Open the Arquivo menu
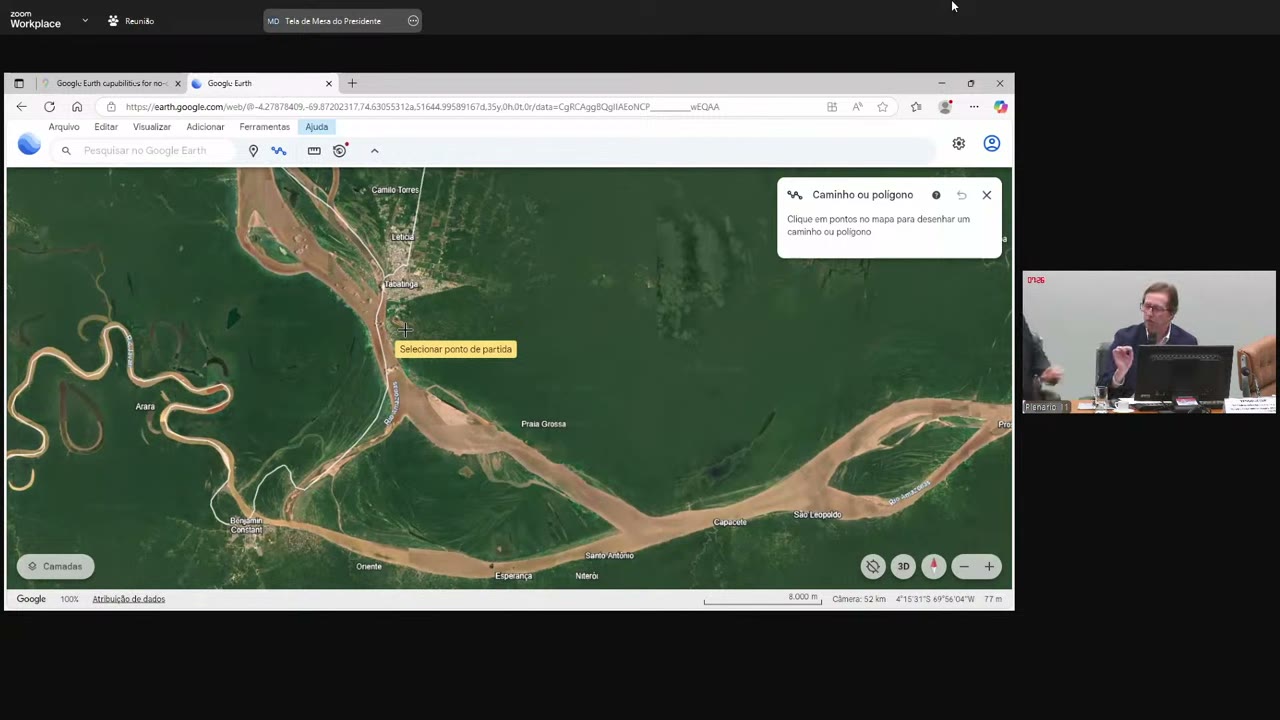This screenshot has width=1280, height=720. (x=64, y=127)
